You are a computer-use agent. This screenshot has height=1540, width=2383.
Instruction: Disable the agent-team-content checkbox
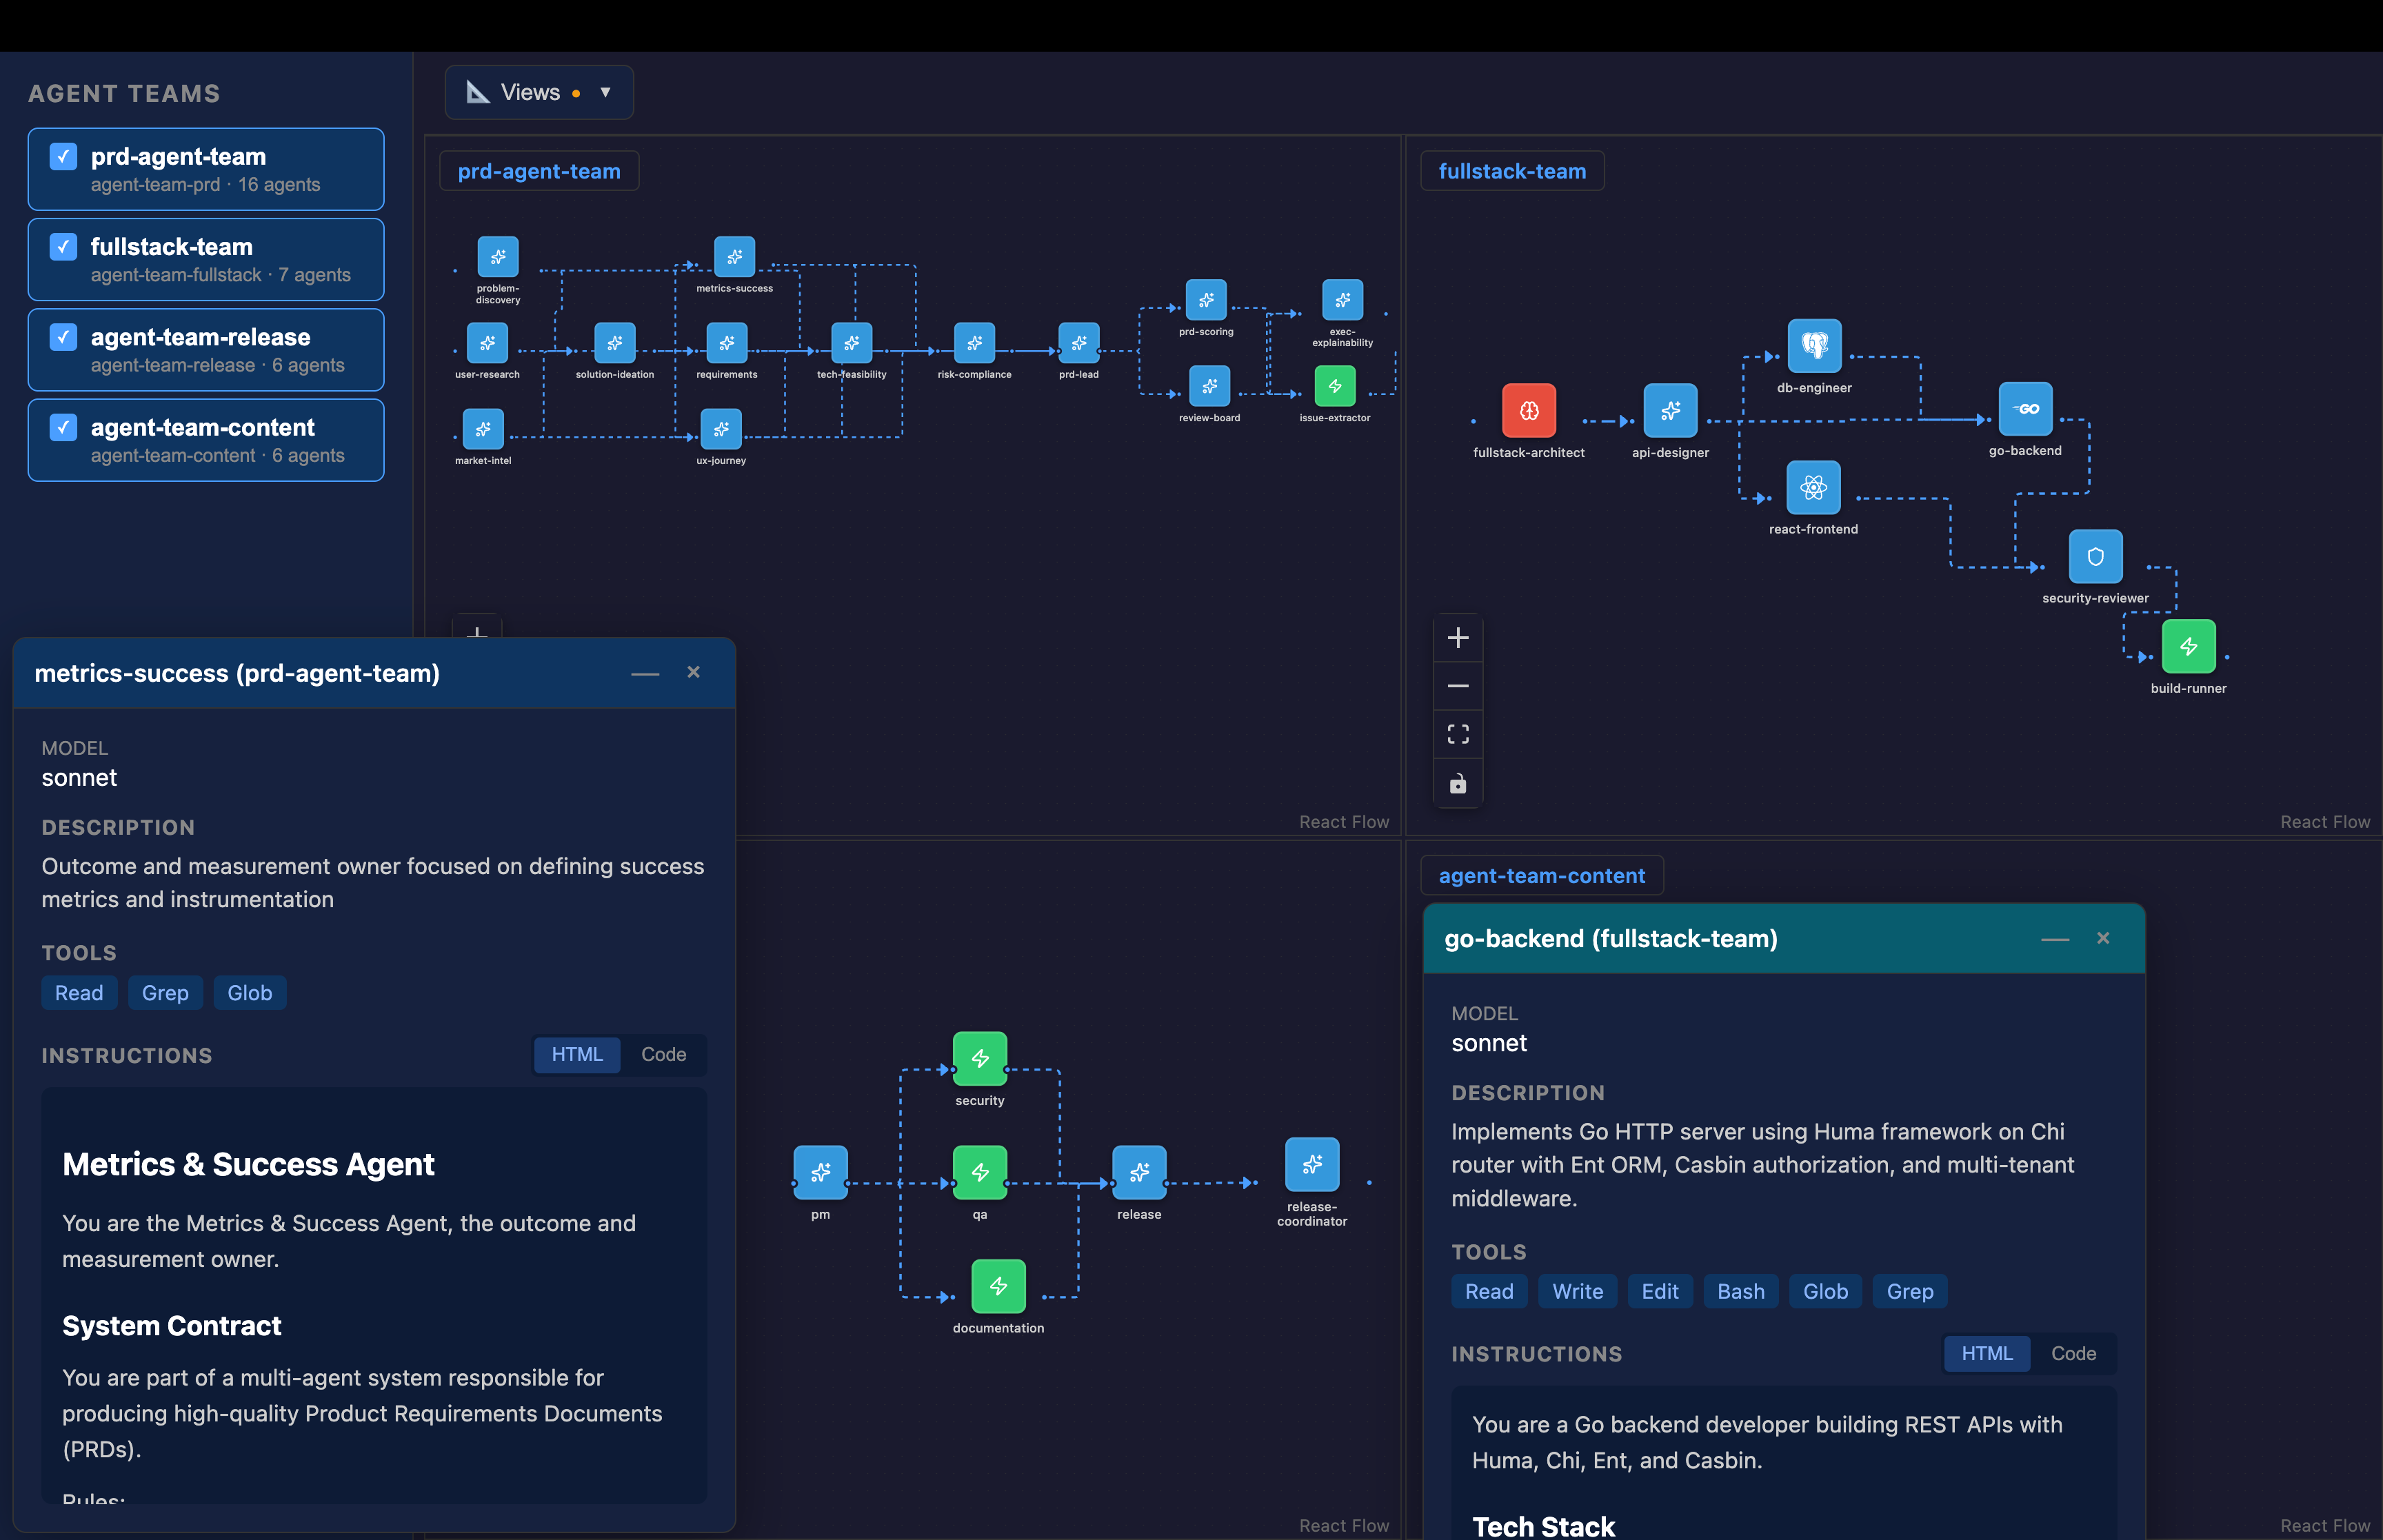(x=63, y=427)
